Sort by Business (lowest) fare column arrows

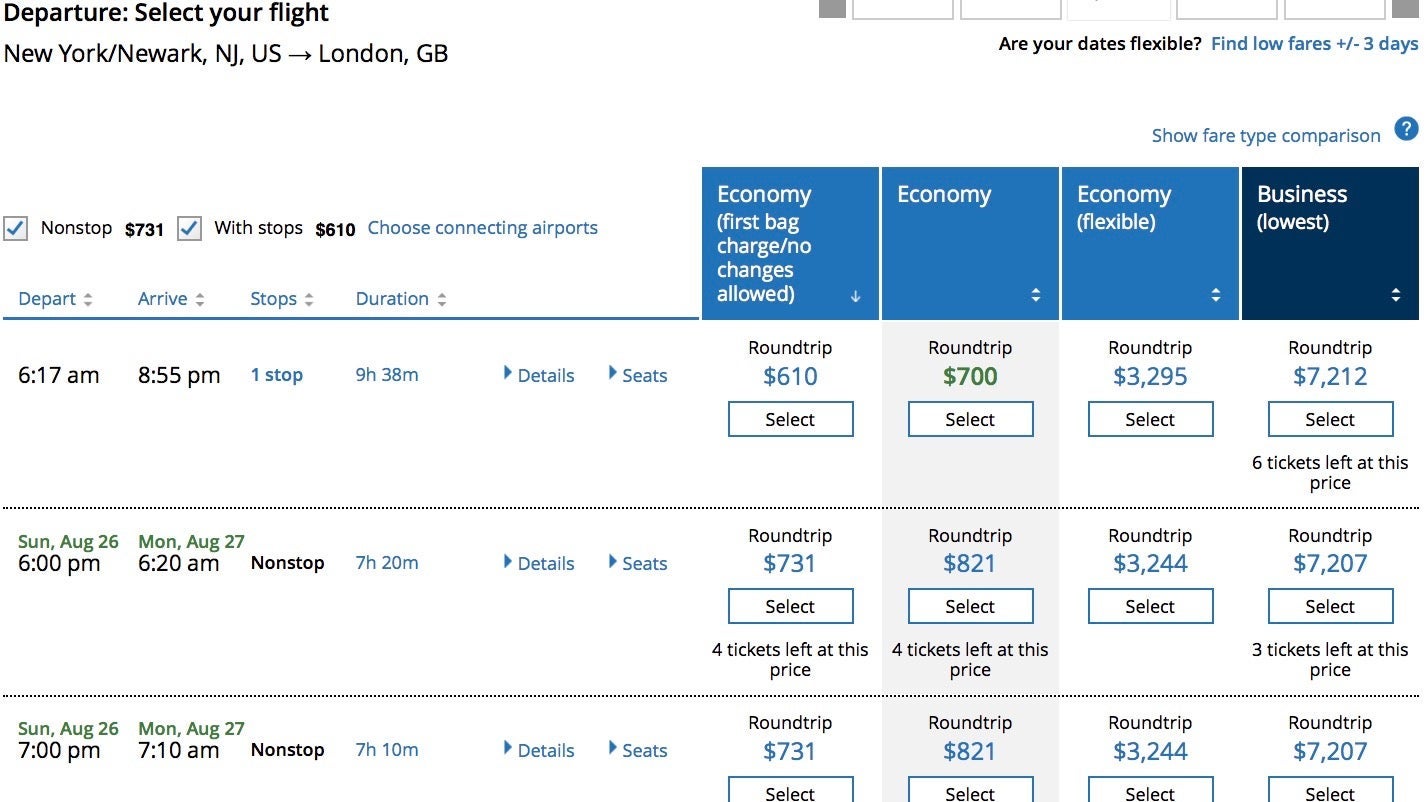1395,295
